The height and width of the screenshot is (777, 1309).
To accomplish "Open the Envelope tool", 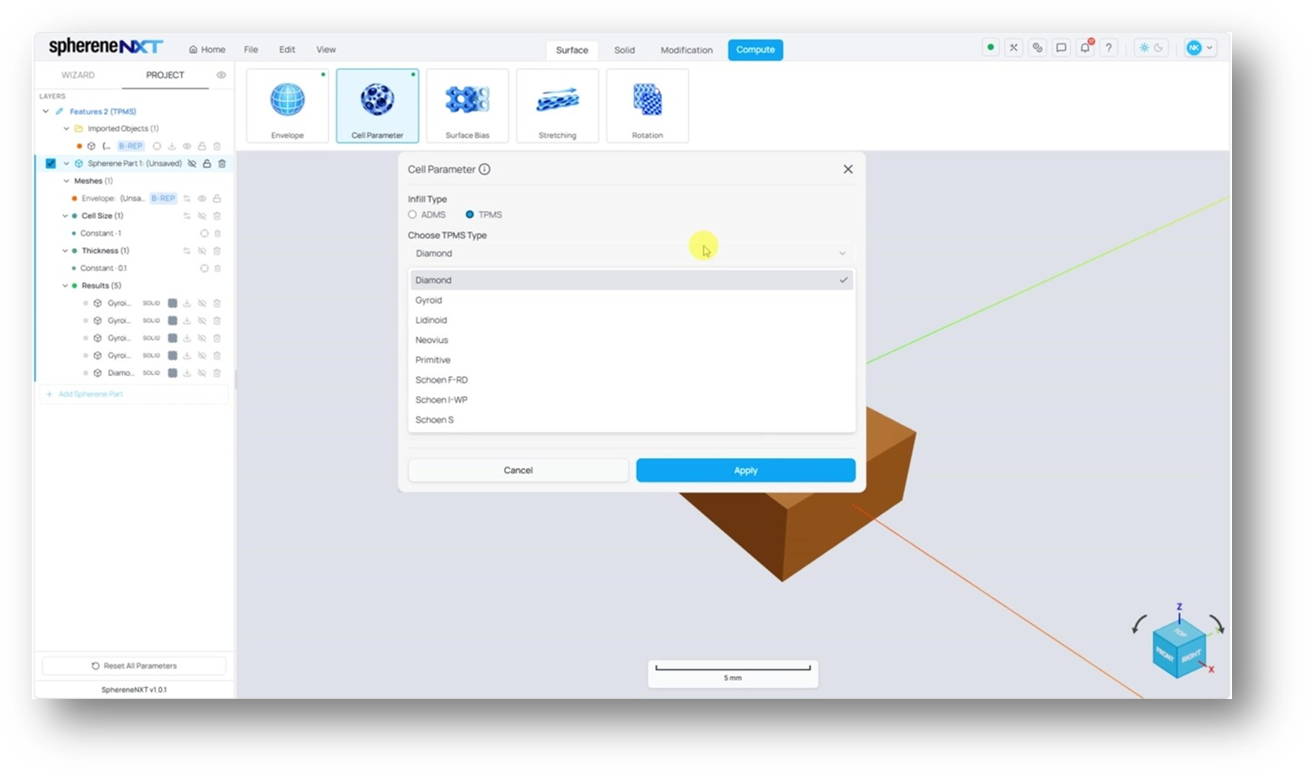I will (x=287, y=105).
